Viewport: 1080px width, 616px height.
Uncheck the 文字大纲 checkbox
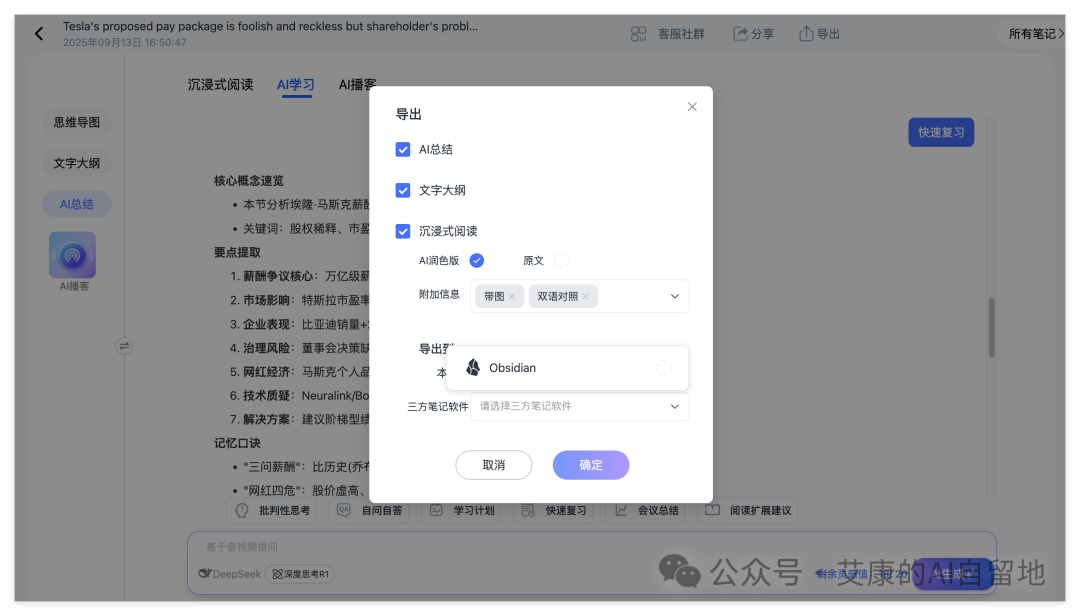click(403, 189)
